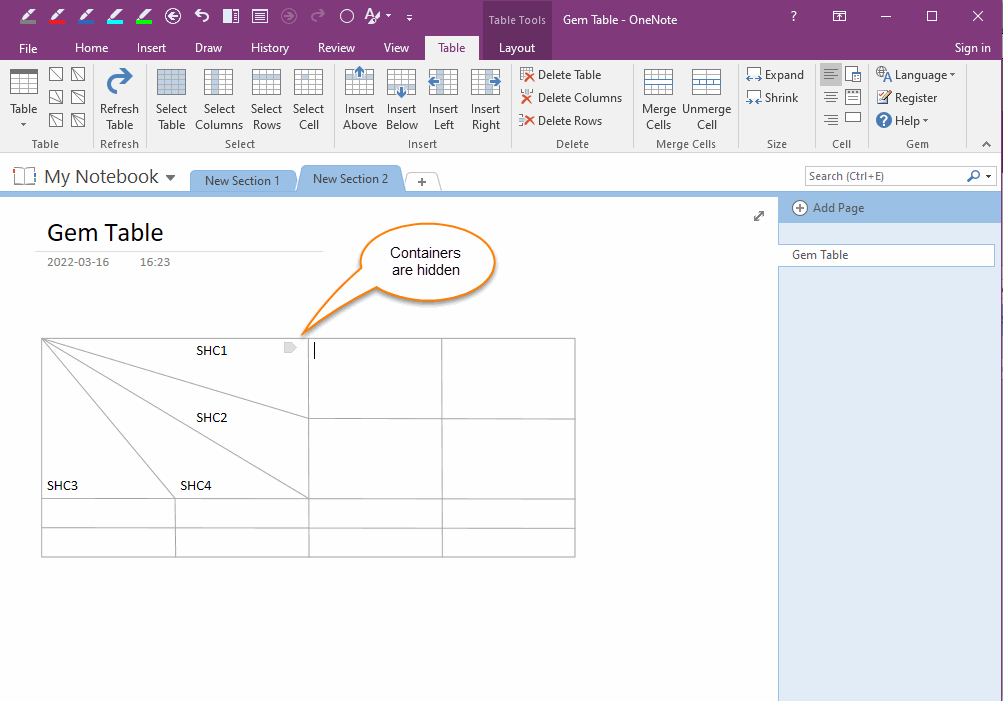
Task: Click Sign in
Action: point(972,48)
